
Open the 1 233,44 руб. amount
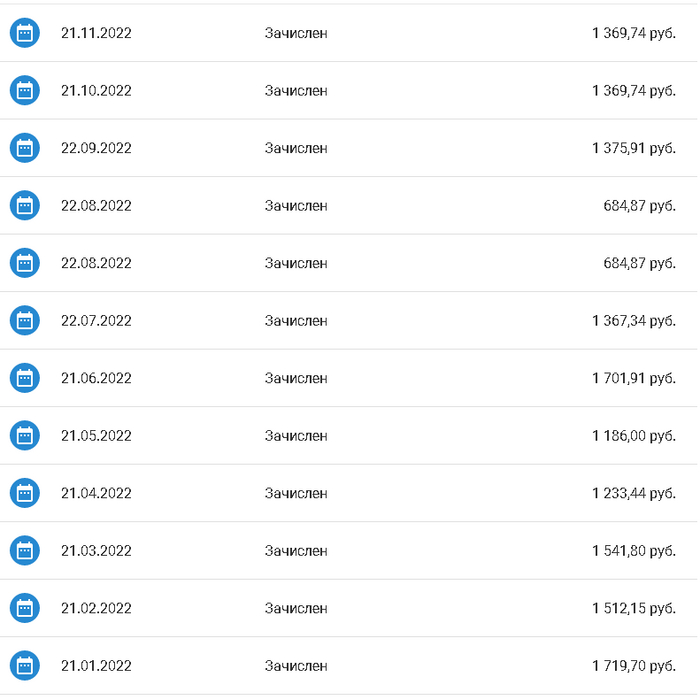click(x=633, y=493)
